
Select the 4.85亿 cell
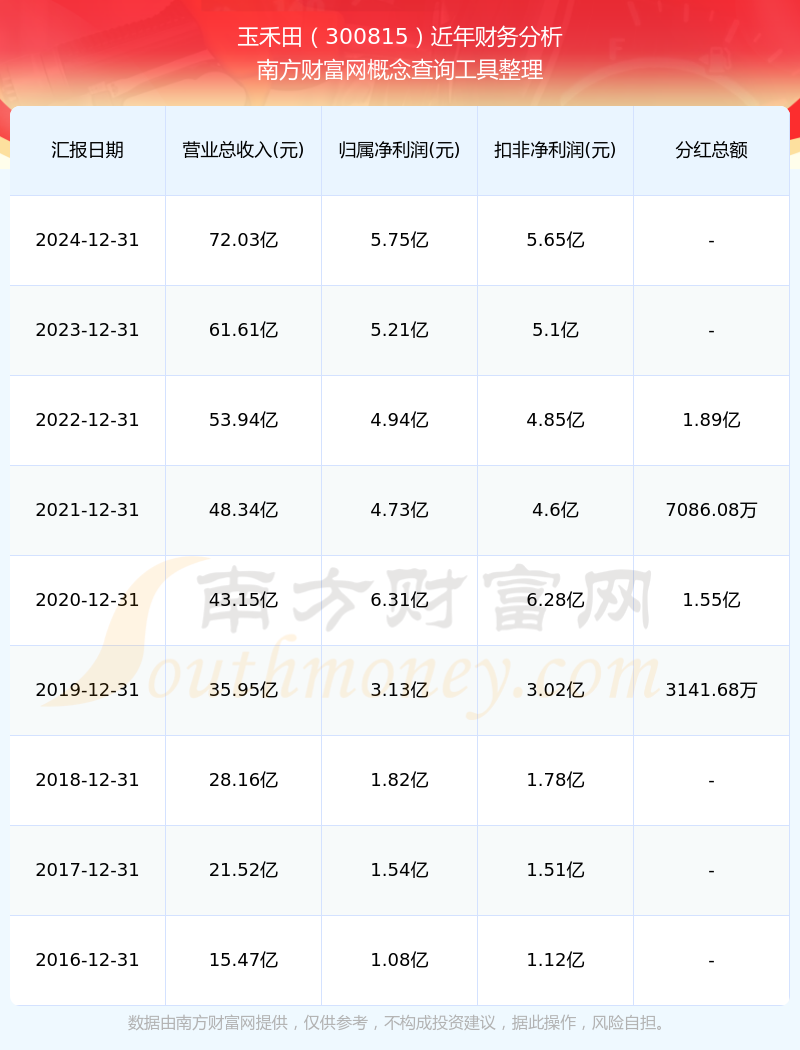tap(556, 421)
